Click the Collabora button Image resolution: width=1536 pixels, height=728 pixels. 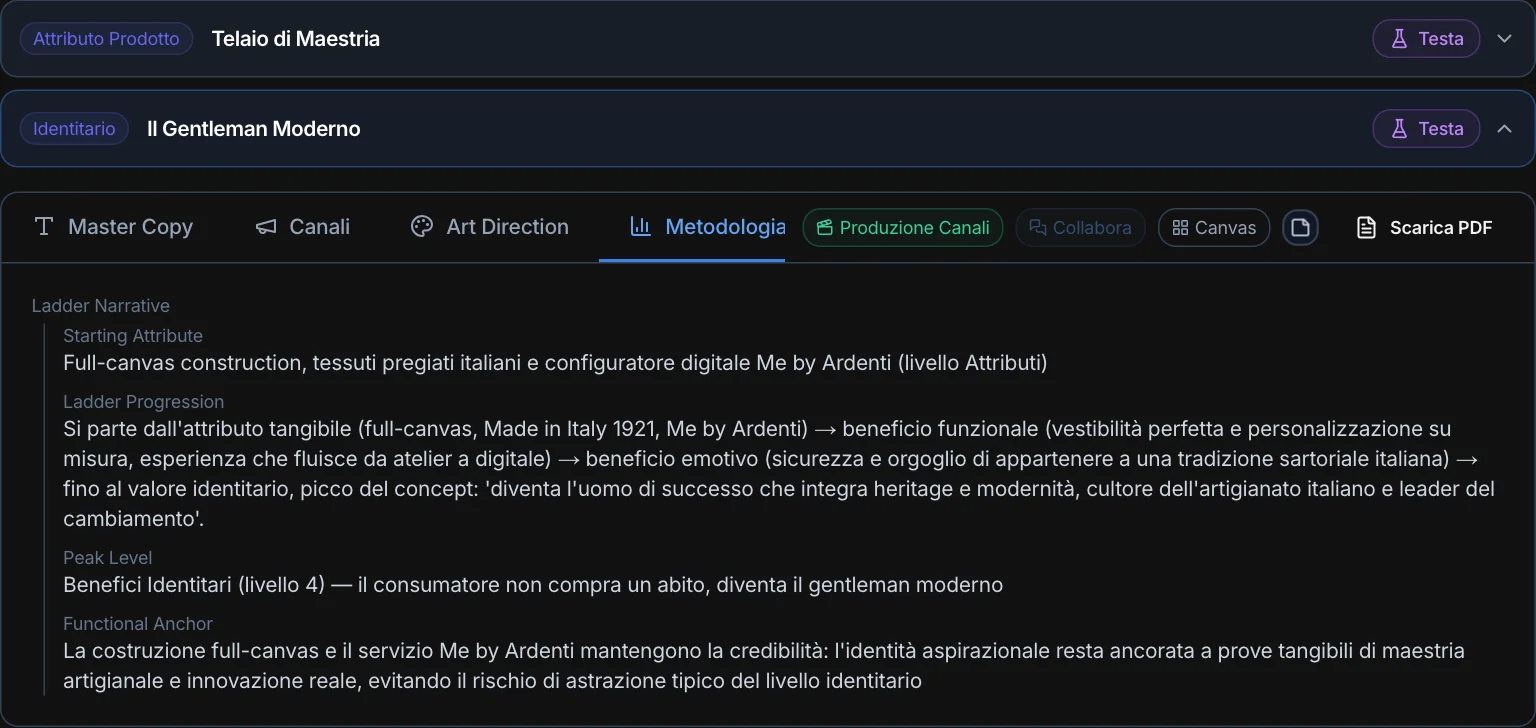1080,228
